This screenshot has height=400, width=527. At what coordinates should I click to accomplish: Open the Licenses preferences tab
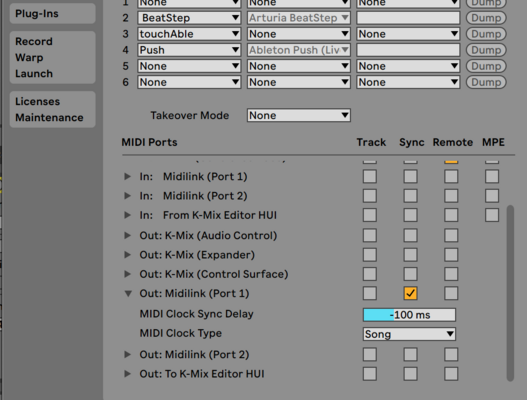[x=38, y=102]
